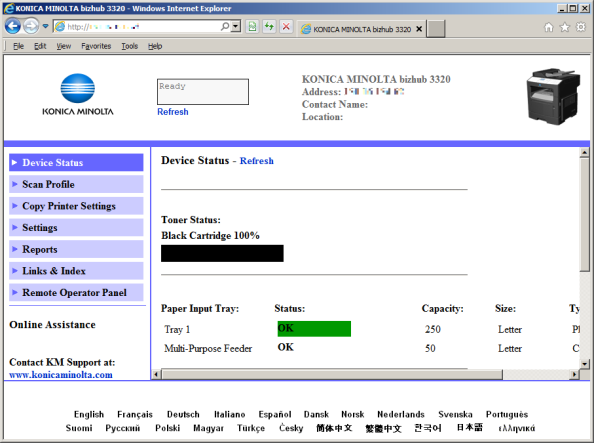
Task: Open the Home icon in the browser
Action: coord(549,27)
